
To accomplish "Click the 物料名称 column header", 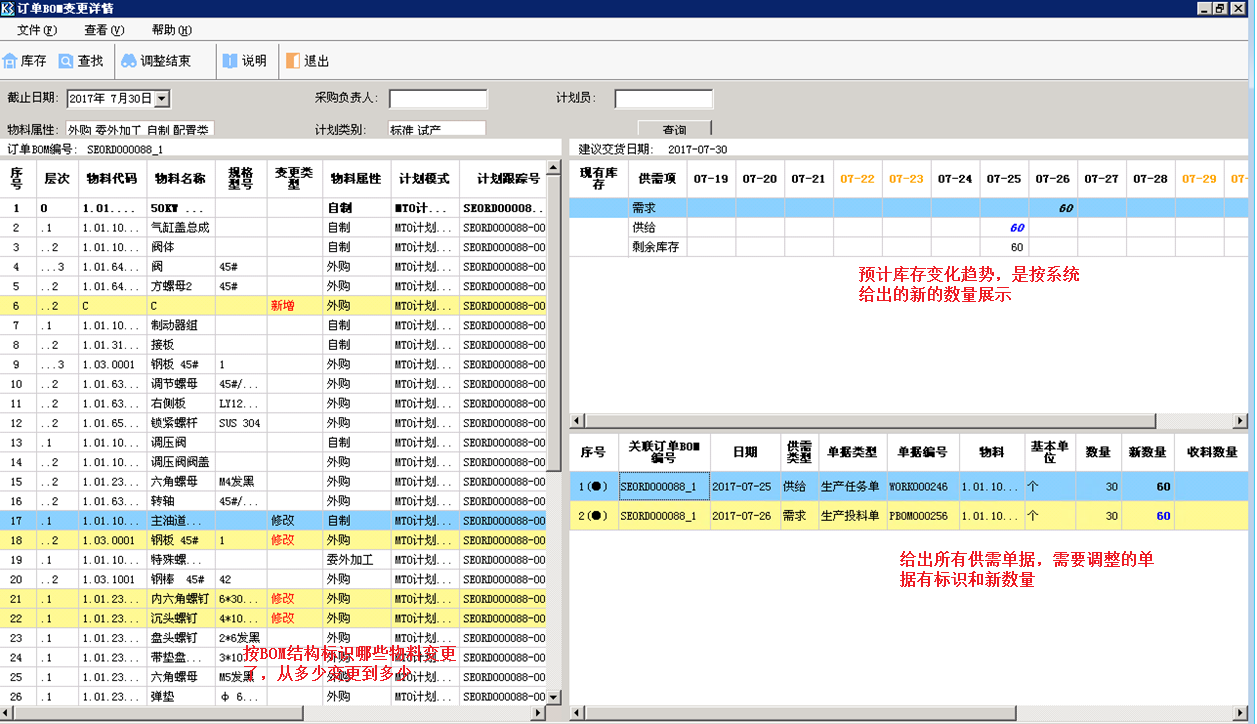I will 179,178.
